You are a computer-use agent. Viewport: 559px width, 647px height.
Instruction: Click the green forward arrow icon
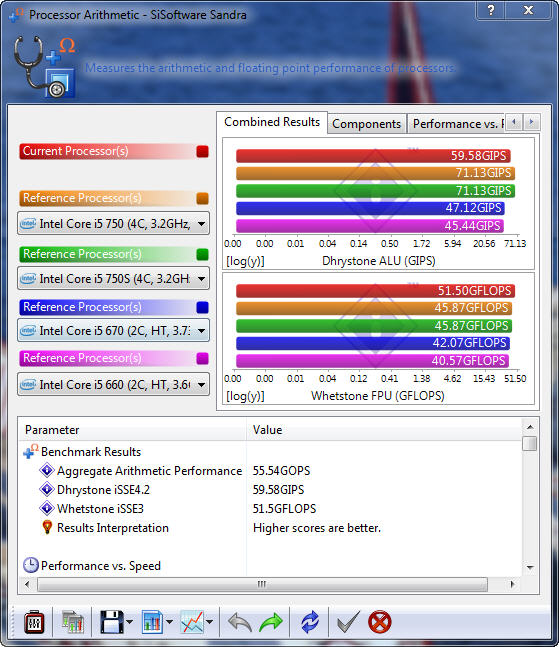[x=271, y=622]
